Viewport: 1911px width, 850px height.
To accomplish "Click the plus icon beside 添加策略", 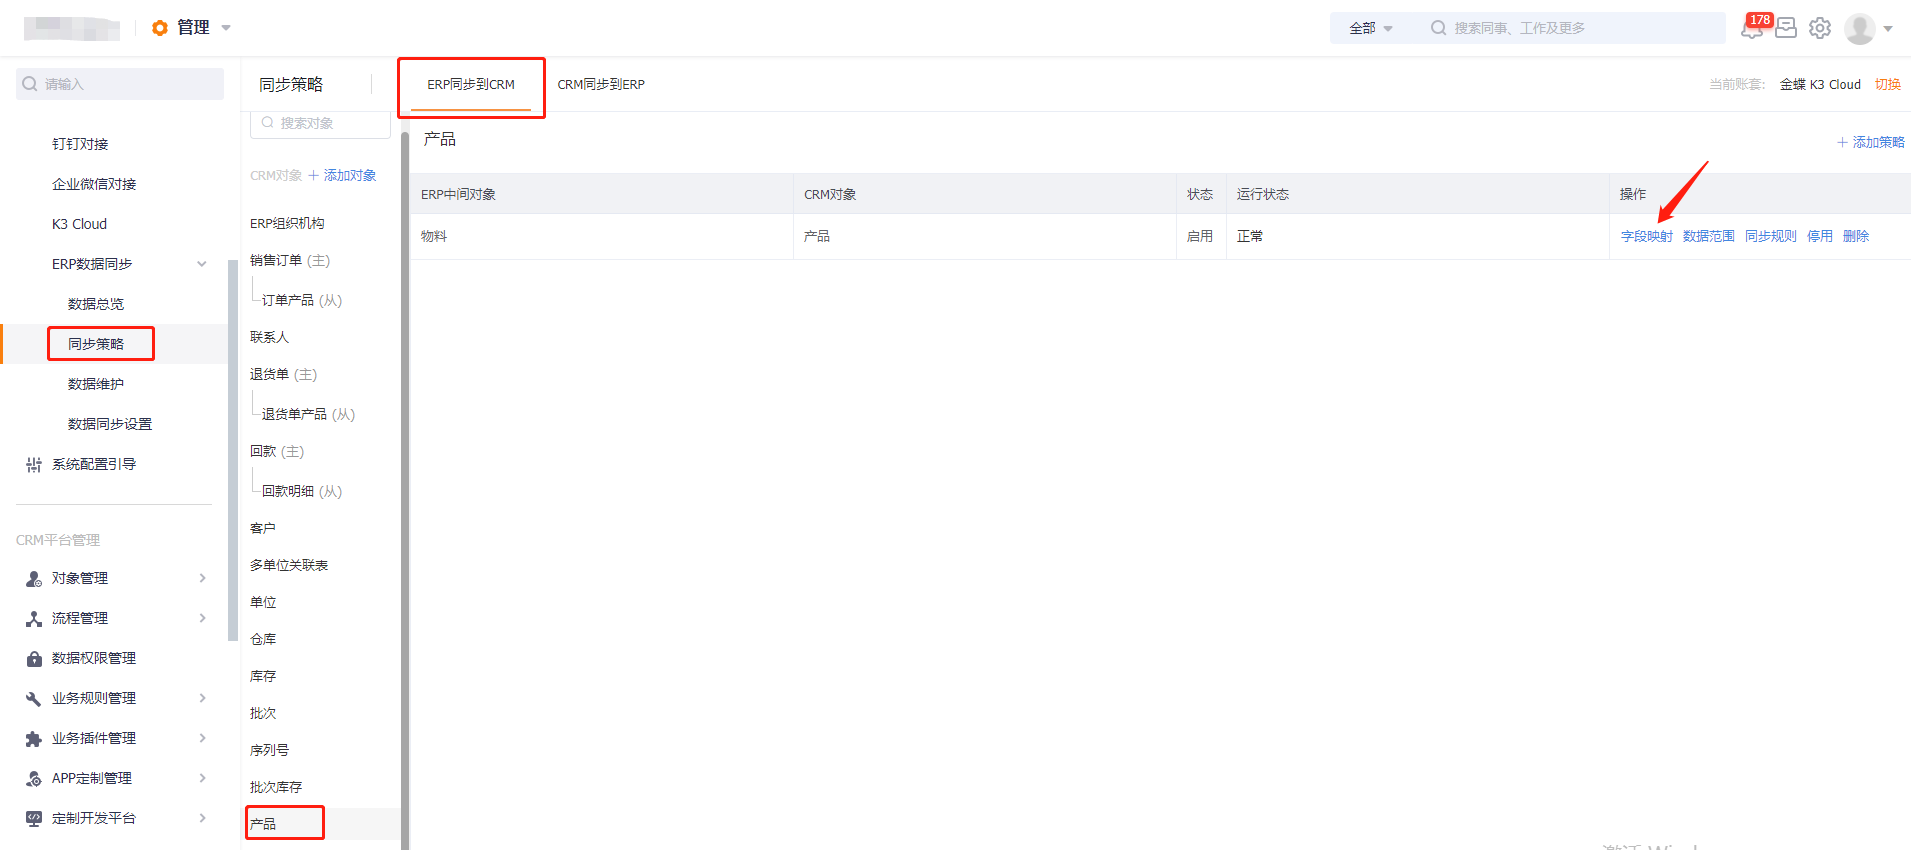I will coord(1842,142).
